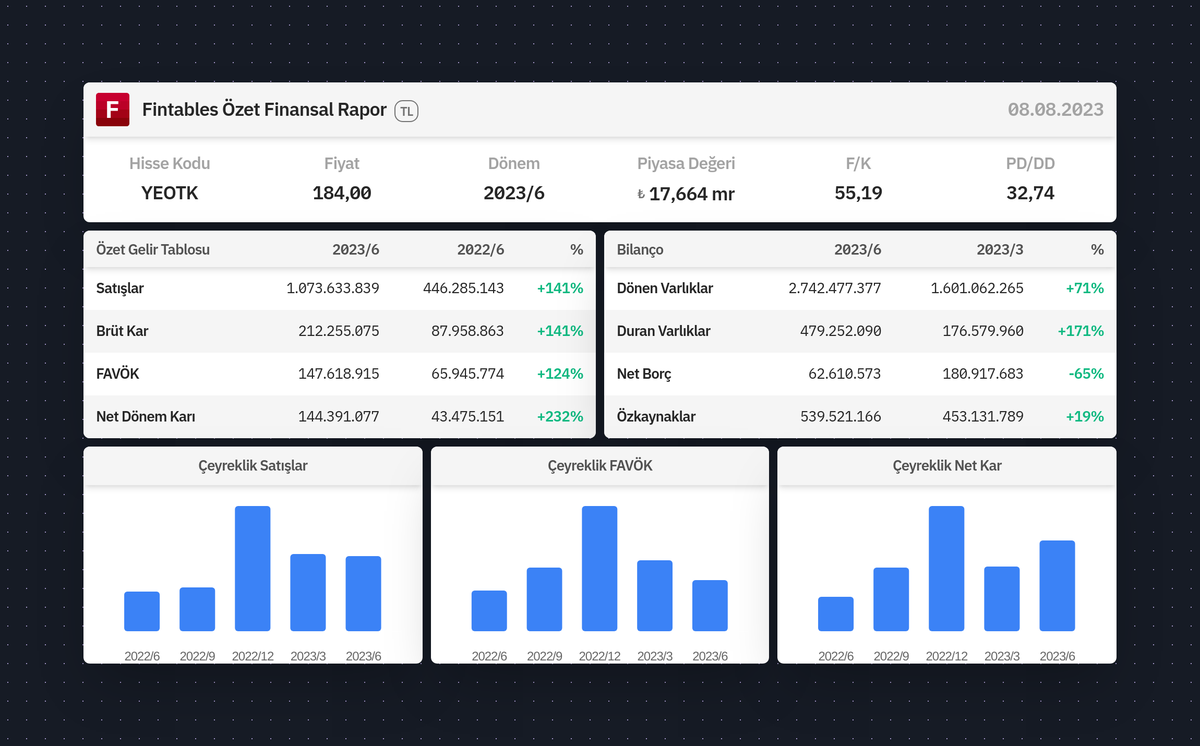Click the PD/DD value 32,74
Viewport: 1200px width, 746px height.
[x=1031, y=194]
